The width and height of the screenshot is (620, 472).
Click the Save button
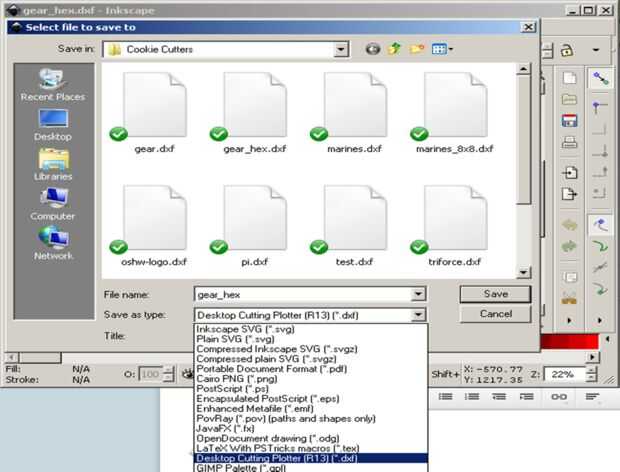pyautogui.click(x=495, y=294)
